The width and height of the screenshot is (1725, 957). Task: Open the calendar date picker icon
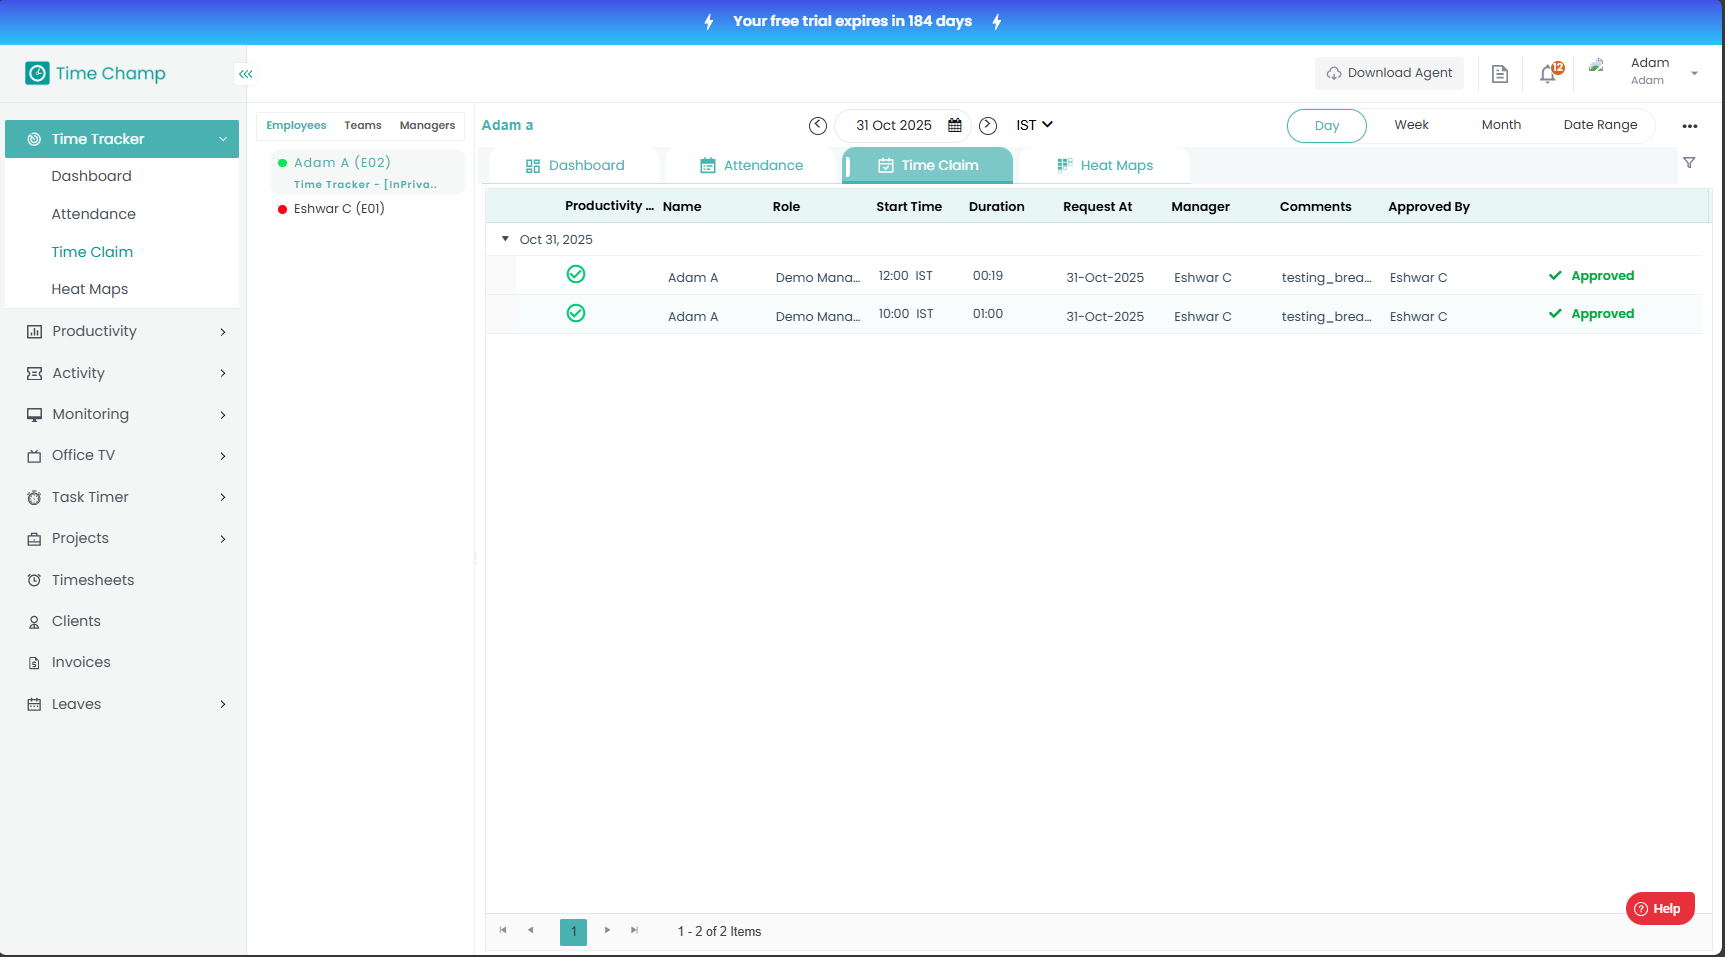[955, 125]
